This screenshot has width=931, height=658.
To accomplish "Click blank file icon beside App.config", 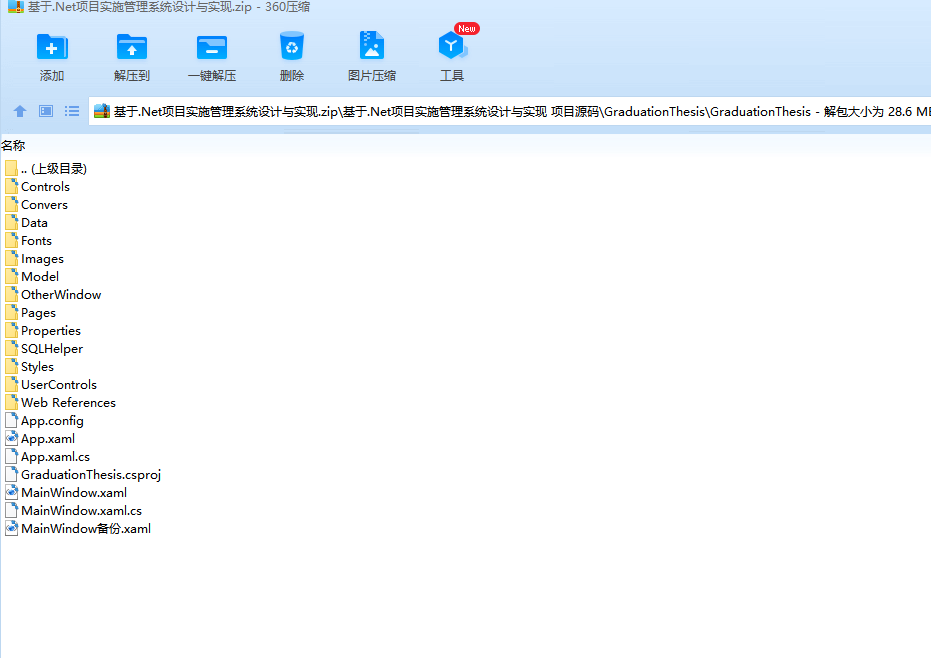I will (x=11, y=420).
